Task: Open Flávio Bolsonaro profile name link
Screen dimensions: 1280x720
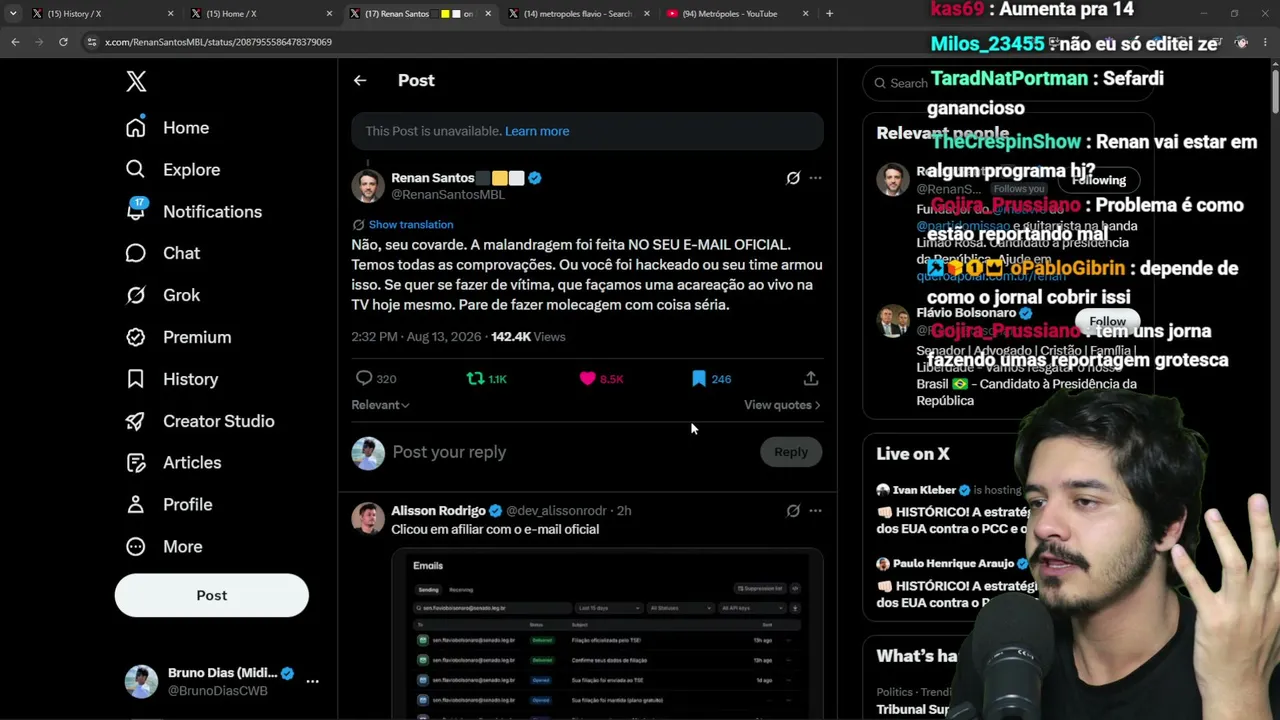Action: (x=966, y=313)
